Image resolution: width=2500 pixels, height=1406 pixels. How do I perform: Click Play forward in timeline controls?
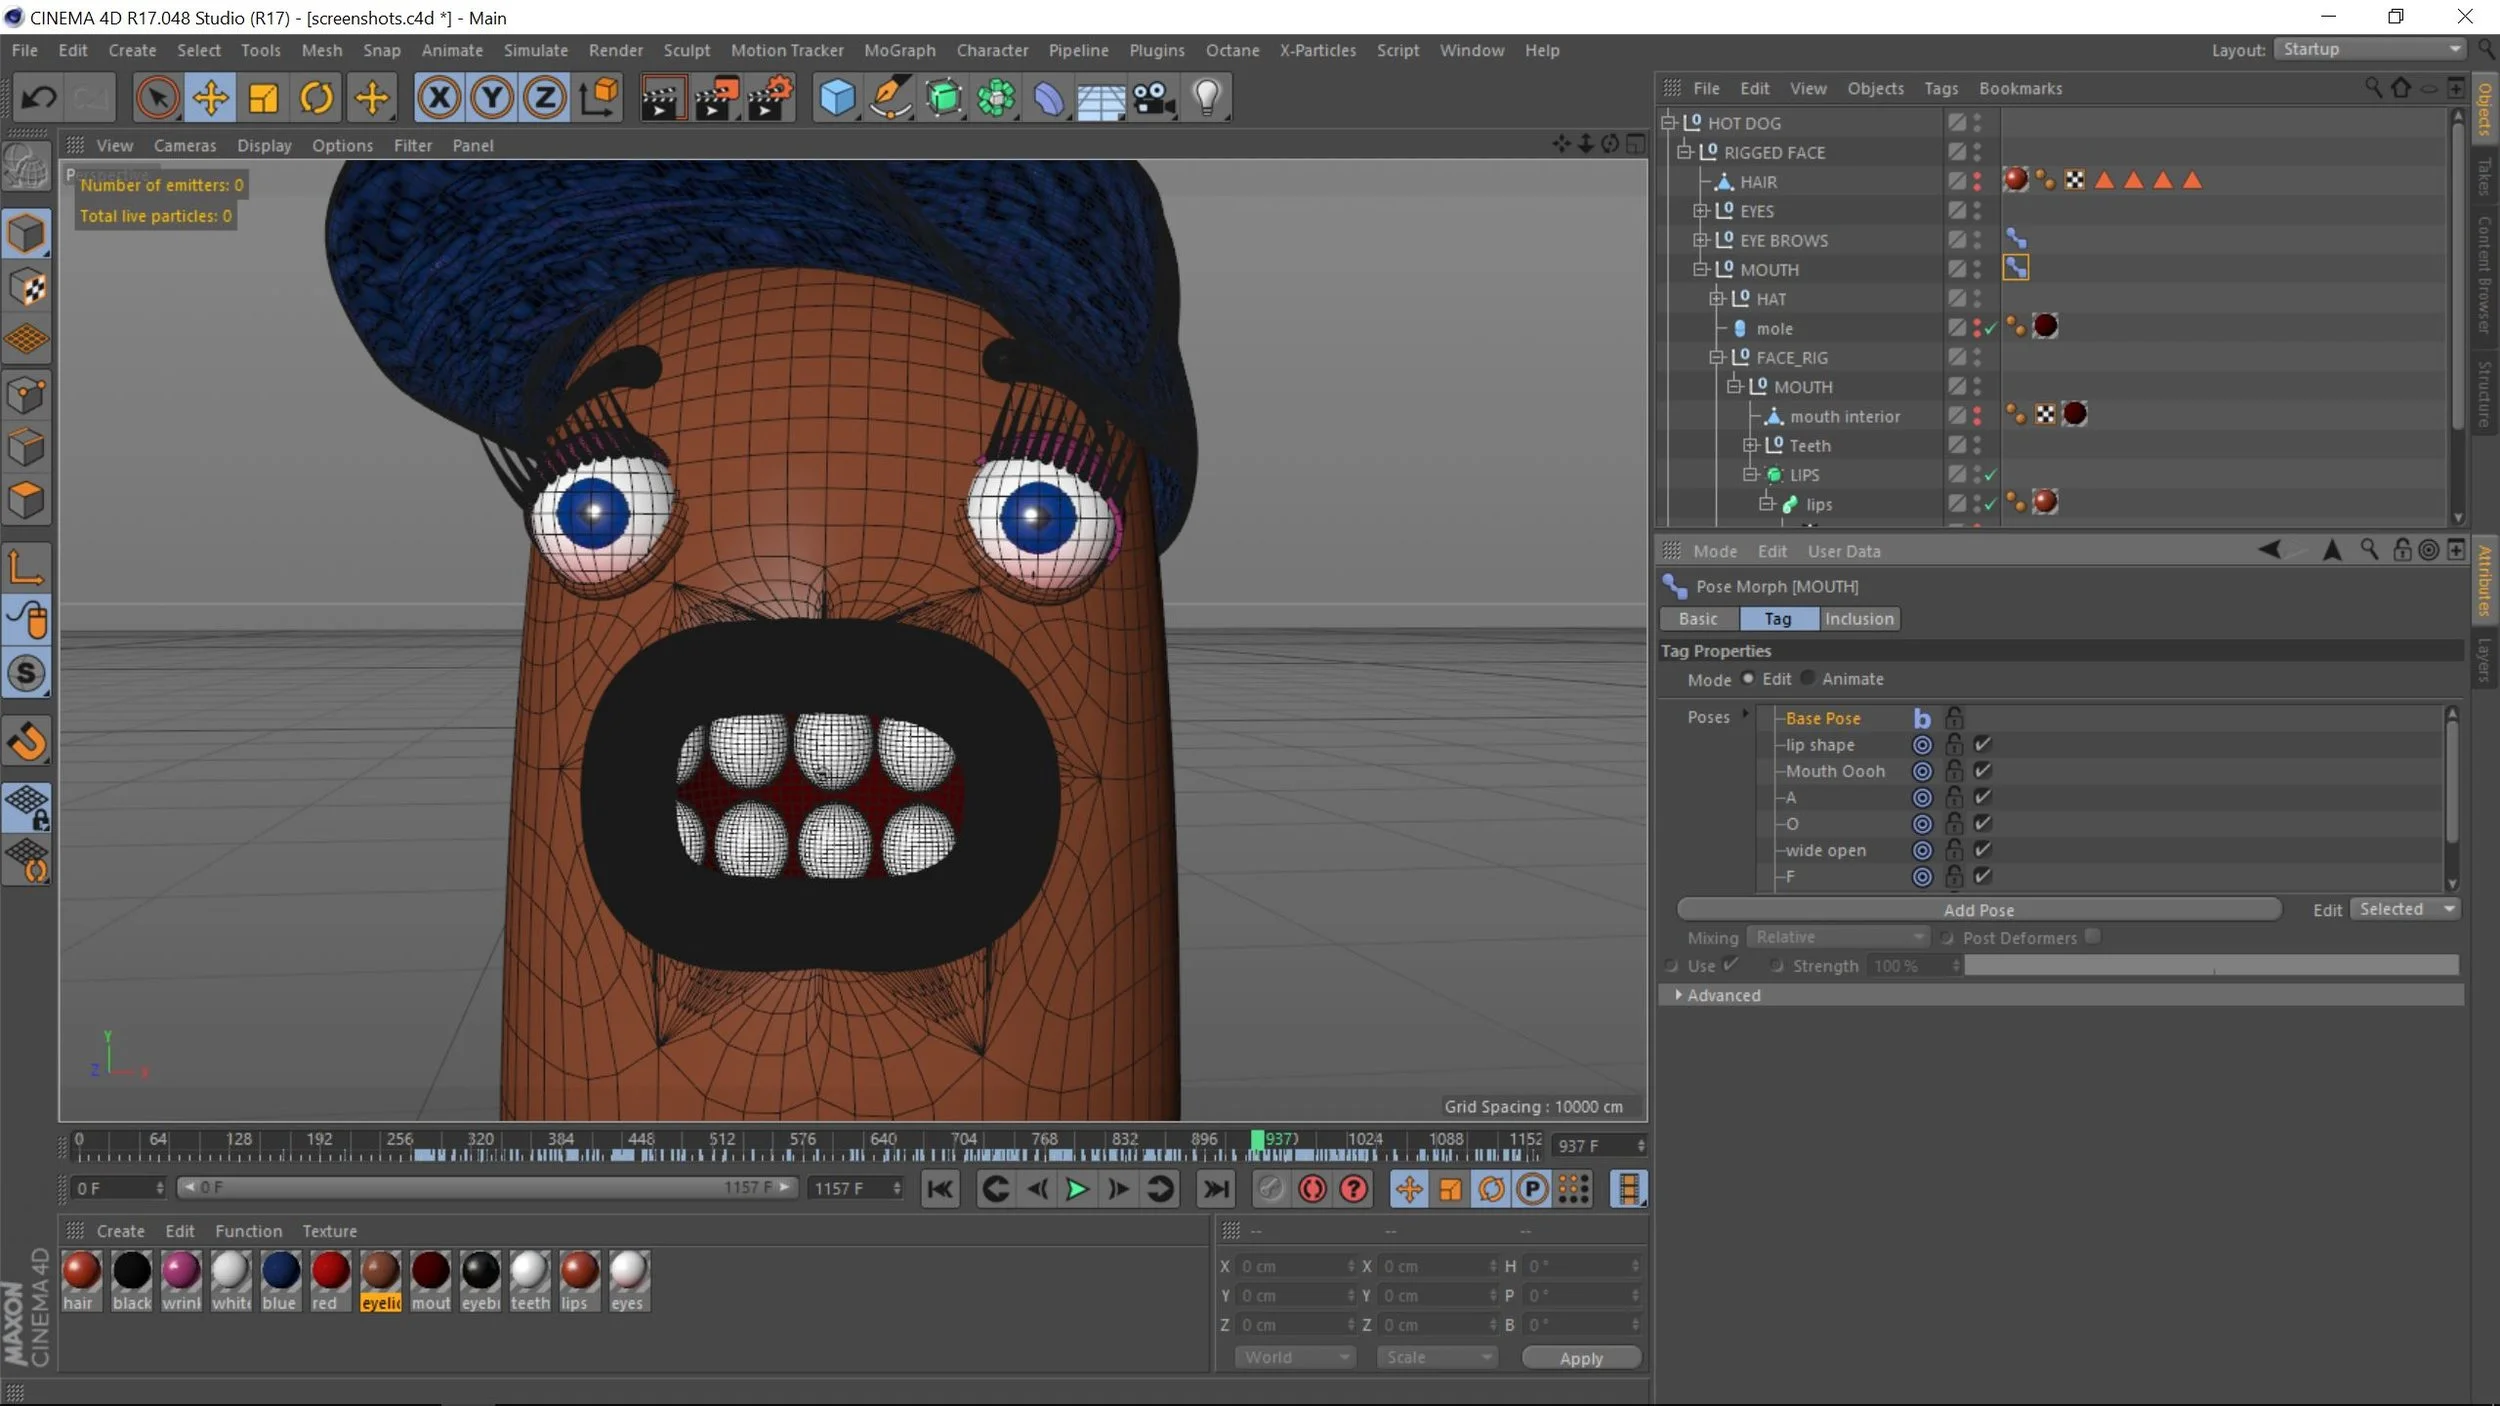(1077, 1189)
